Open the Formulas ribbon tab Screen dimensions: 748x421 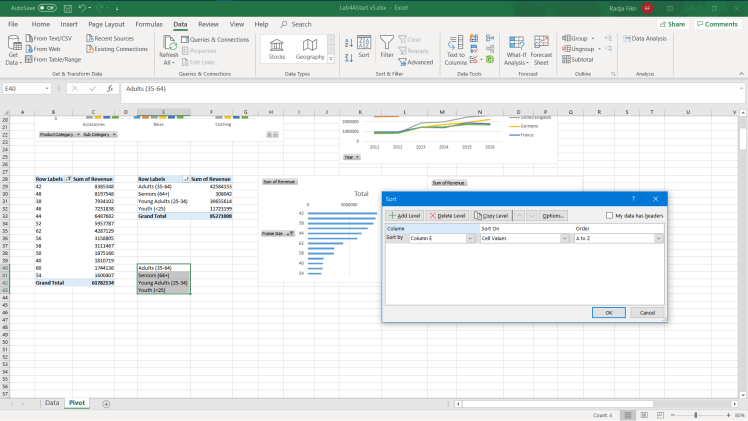[x=149, y=23]
